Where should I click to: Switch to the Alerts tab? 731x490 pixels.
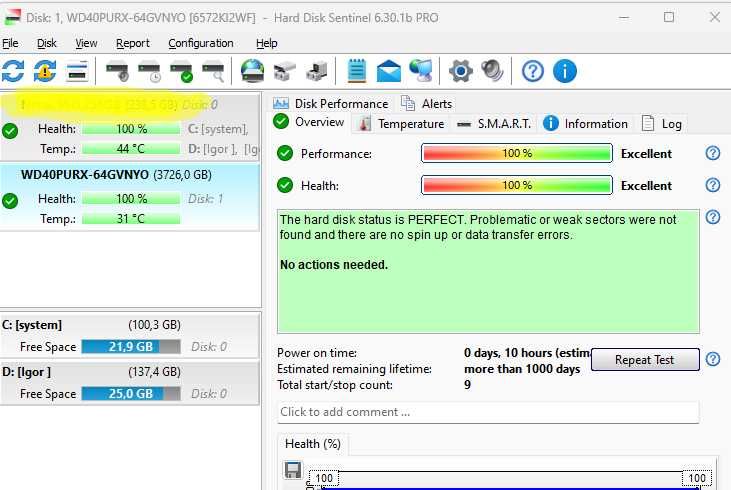coord(426,104)
